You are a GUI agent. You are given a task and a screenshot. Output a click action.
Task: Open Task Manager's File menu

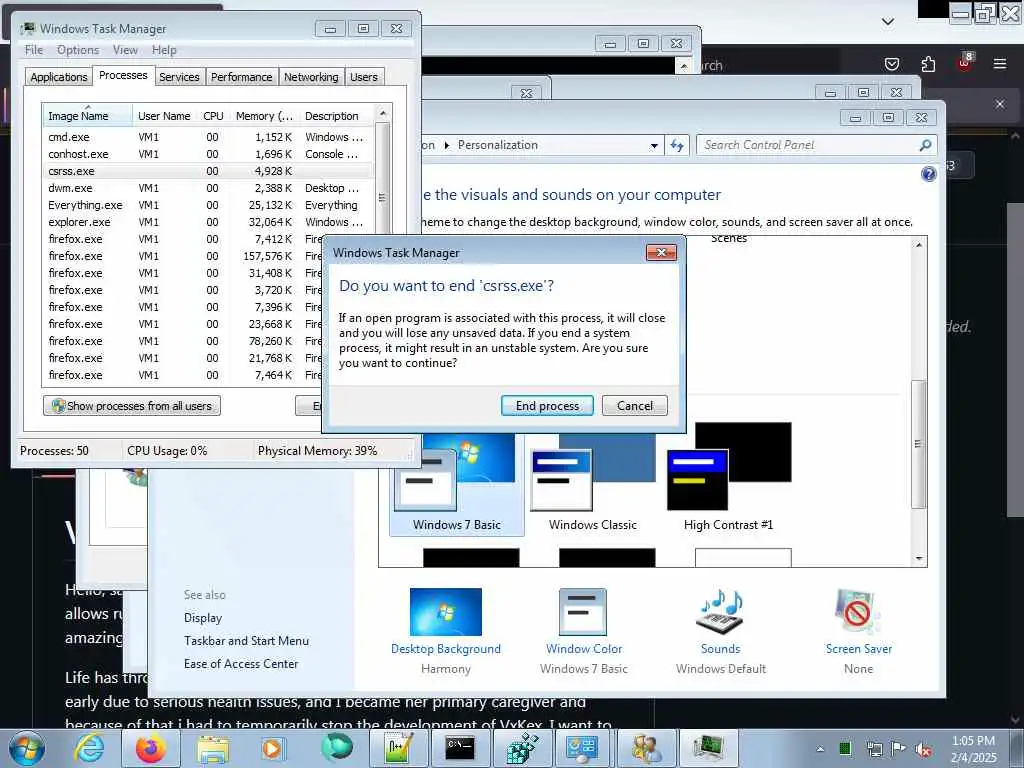[34, 50]
